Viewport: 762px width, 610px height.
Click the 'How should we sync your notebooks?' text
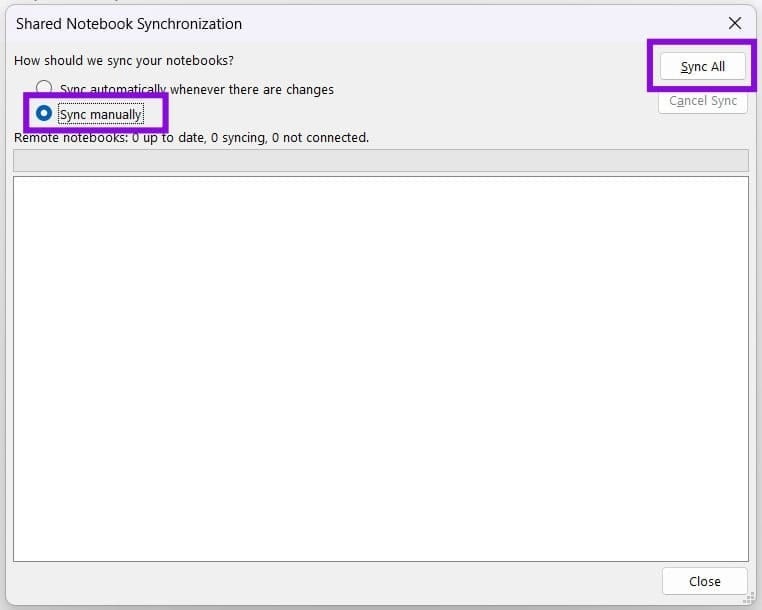tap(124, 61)
